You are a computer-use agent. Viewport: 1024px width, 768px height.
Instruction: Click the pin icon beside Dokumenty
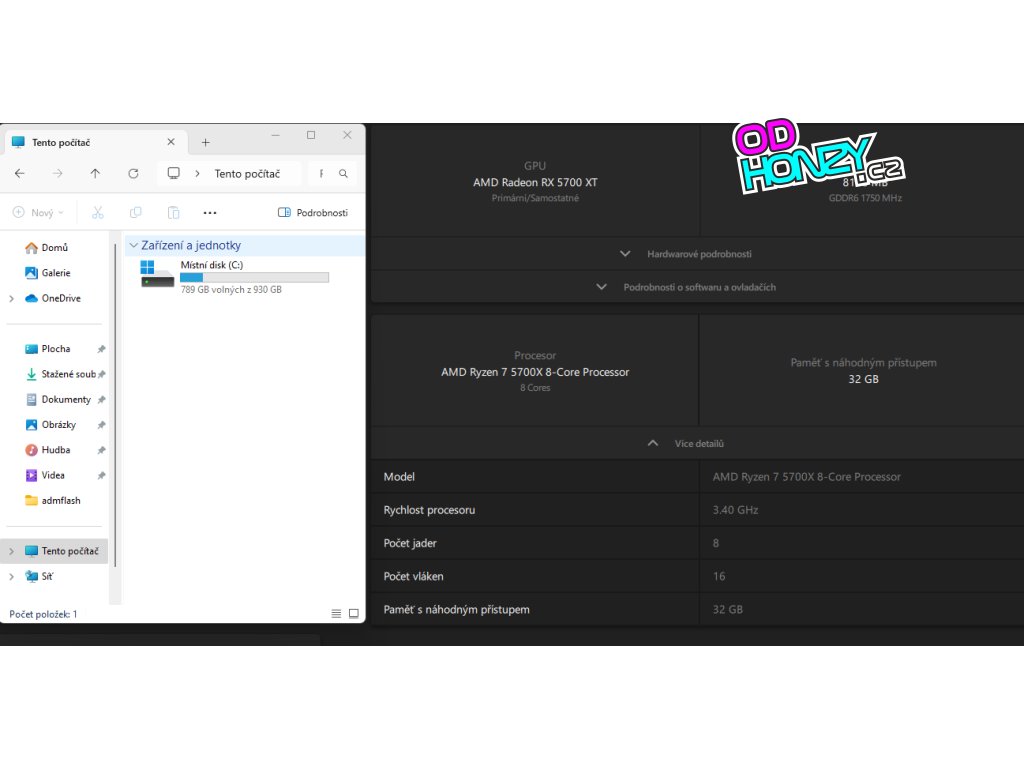(101, 400)
